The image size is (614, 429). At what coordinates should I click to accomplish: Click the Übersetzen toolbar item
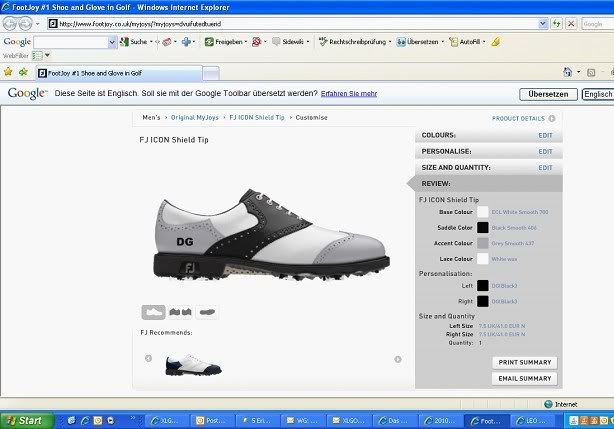point(417,42)
